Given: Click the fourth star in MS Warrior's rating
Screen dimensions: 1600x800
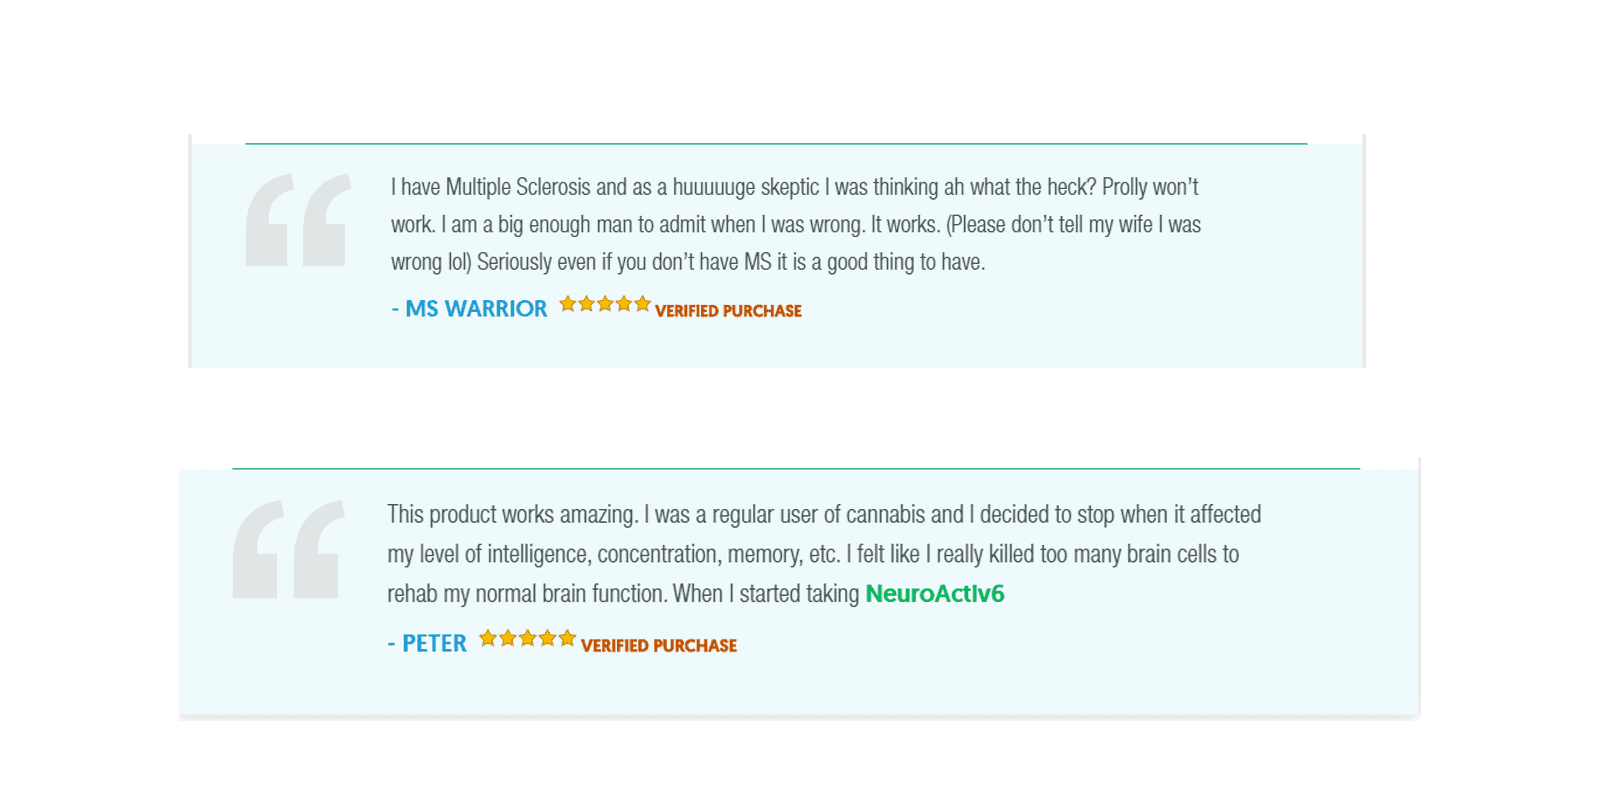Looking at the screenshot, I should pyautogui.click(x=624, y=303).
